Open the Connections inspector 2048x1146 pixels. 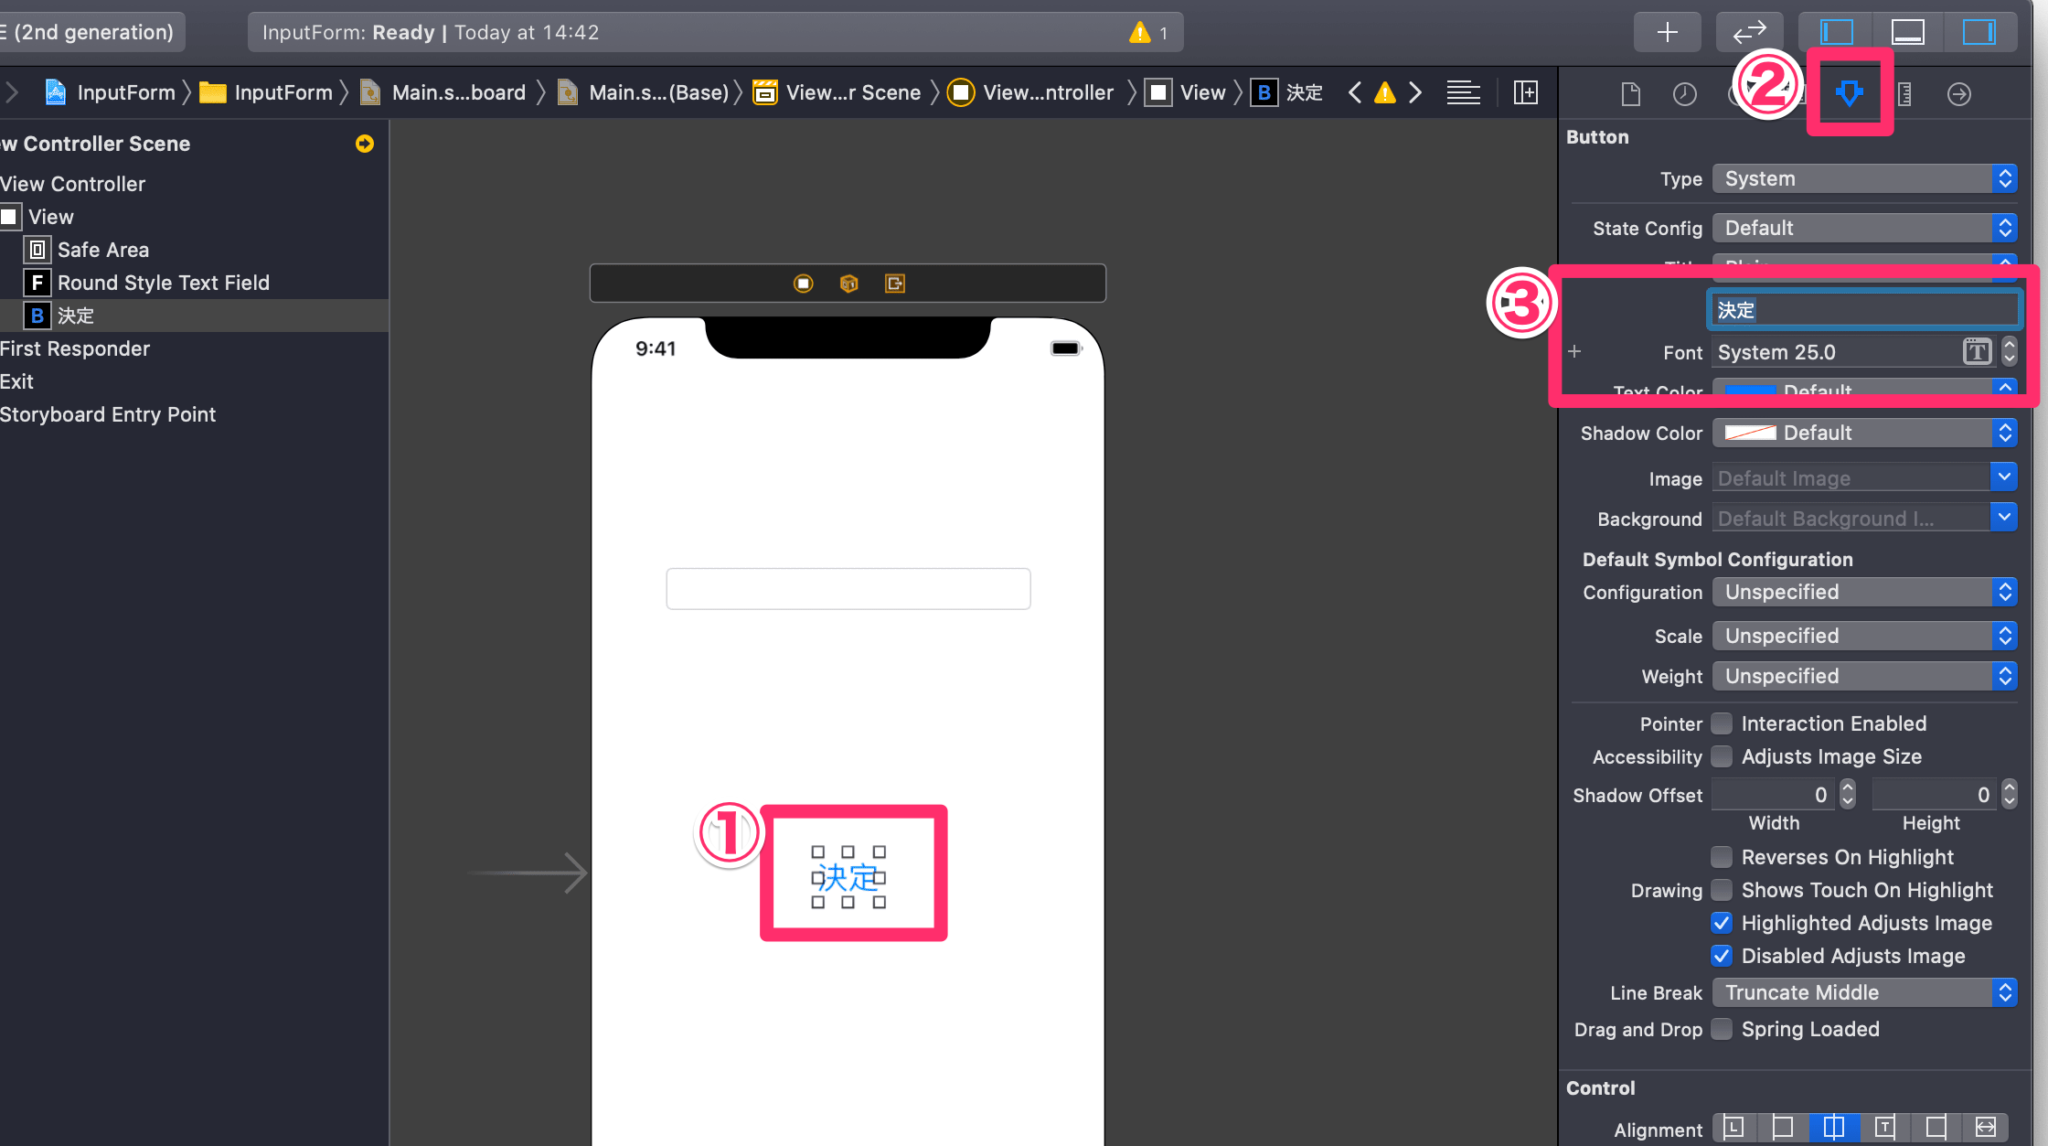tap(1959, 93)
